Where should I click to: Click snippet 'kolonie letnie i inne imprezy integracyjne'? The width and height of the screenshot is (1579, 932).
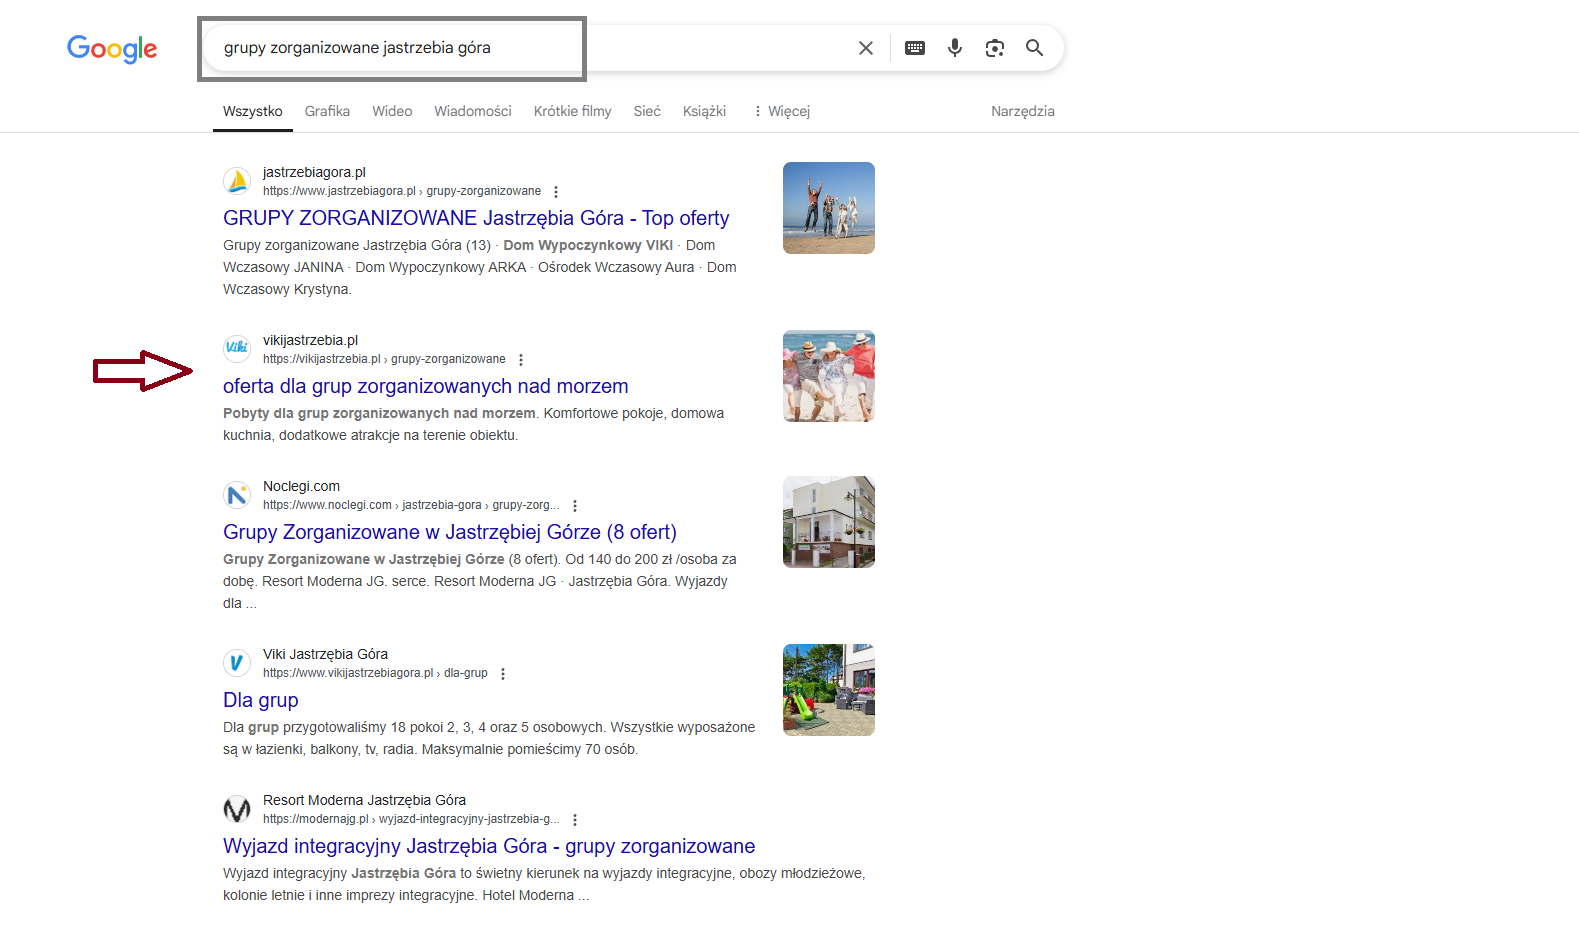point(349,895)
